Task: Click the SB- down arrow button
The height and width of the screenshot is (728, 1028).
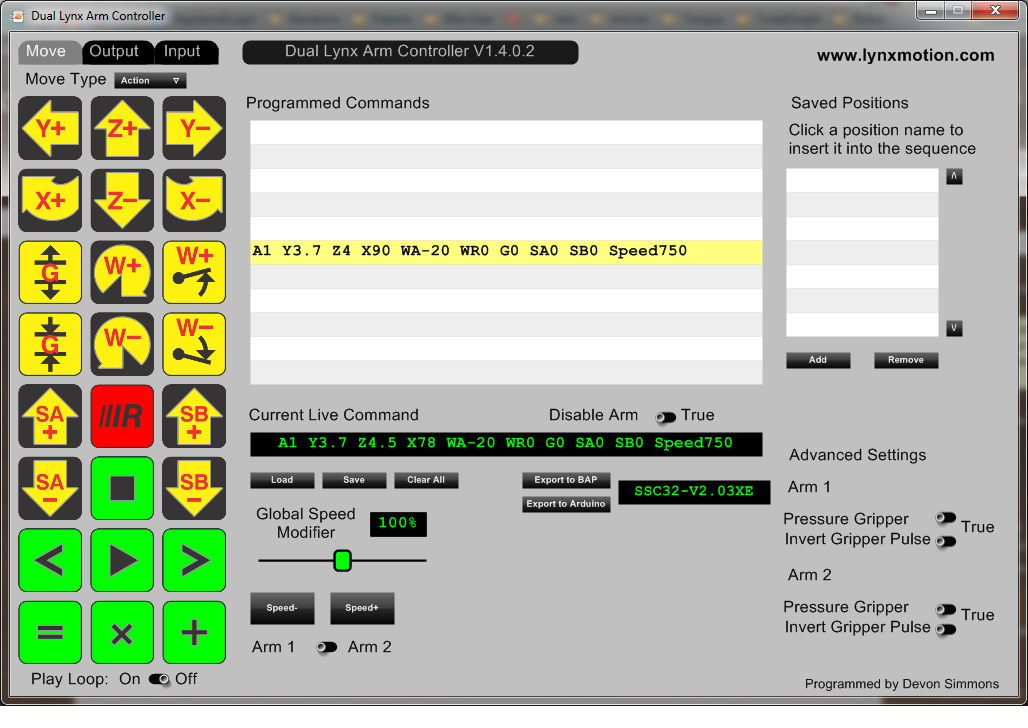Action: coord(194,489)
